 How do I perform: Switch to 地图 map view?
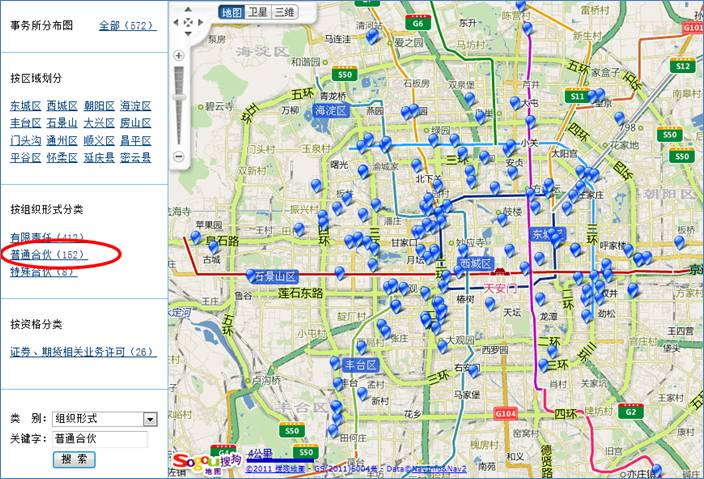pyautogui.click(x=232, y=13)
